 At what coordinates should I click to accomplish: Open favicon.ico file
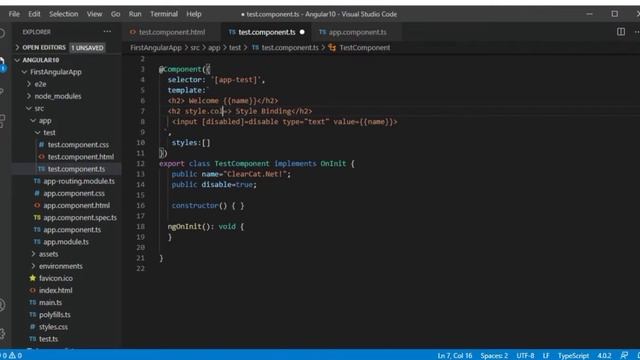(56, 278)
